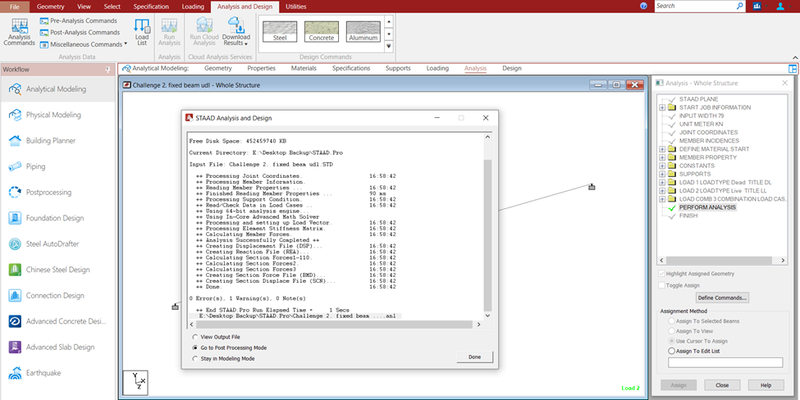Open Miscellaneous Commands dropdown

[x=84, y=44]
